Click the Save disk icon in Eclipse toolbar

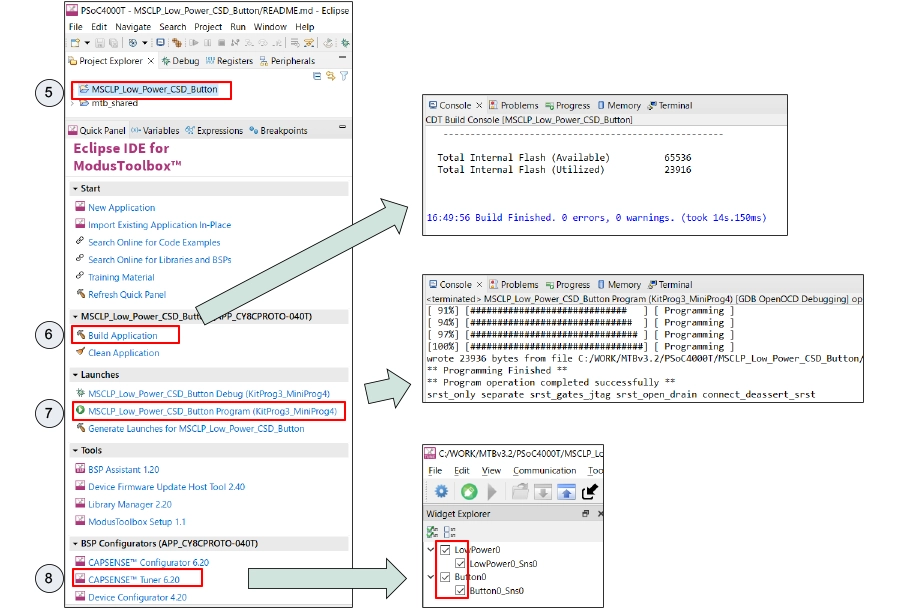click(100, 43)
